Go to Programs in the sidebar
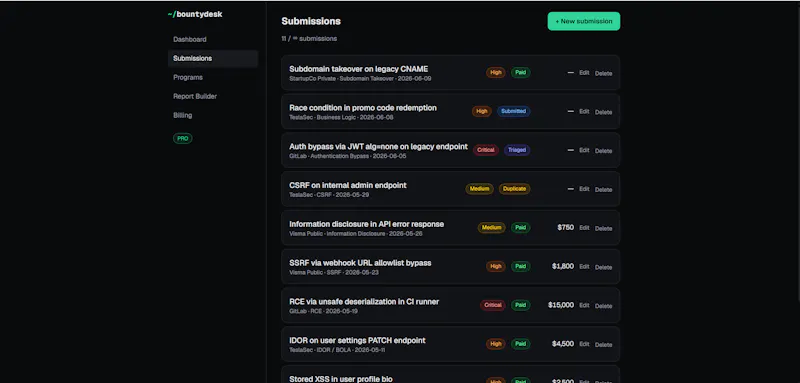This screenshot has height=383, width=800. coord(188,78)
